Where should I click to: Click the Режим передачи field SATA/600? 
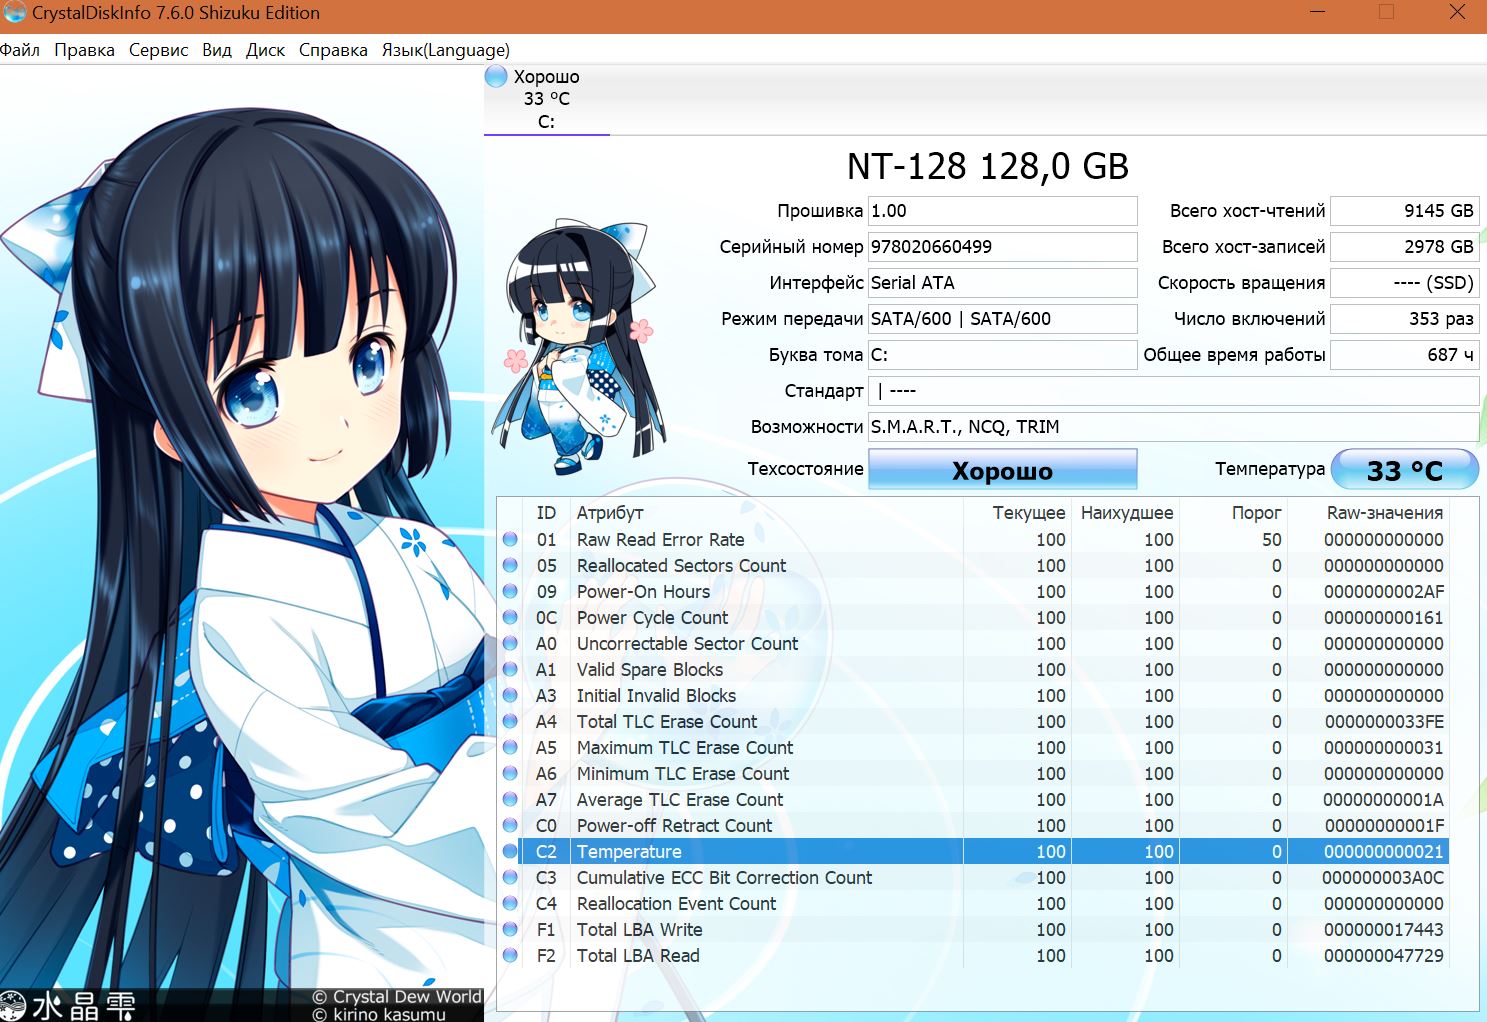pyautogui.click(x=1002, y=319)
